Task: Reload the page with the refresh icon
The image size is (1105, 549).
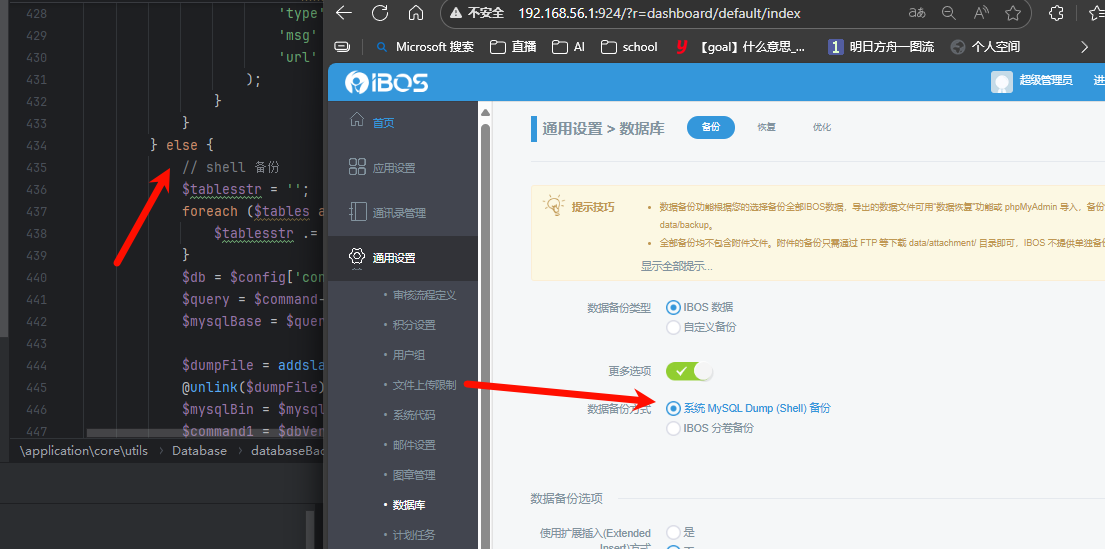Action: tap(380, 13)
